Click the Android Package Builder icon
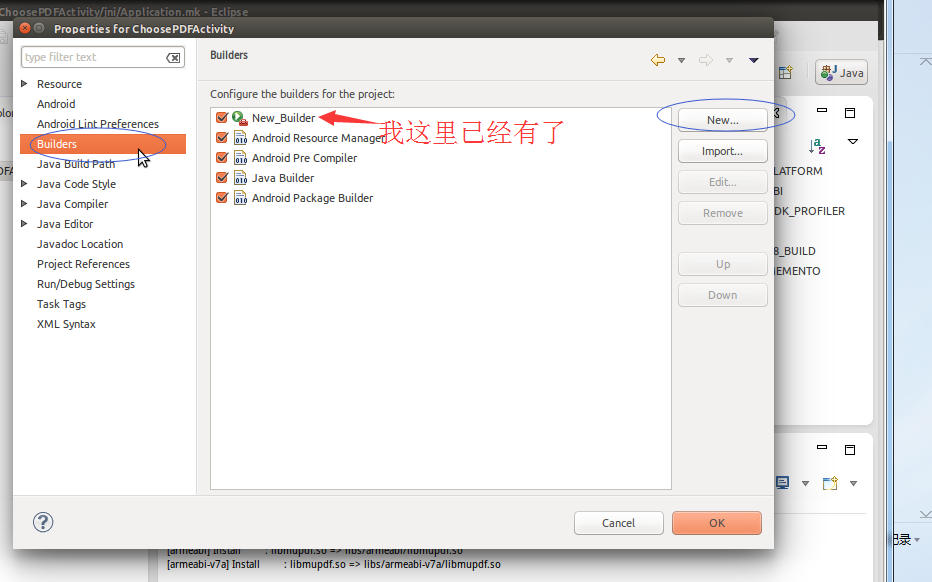Screen dimensions: 932x582 (240, 198)
